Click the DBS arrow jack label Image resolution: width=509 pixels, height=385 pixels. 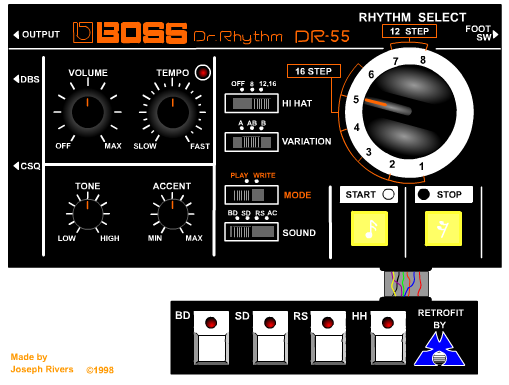[x=27, y=79]
